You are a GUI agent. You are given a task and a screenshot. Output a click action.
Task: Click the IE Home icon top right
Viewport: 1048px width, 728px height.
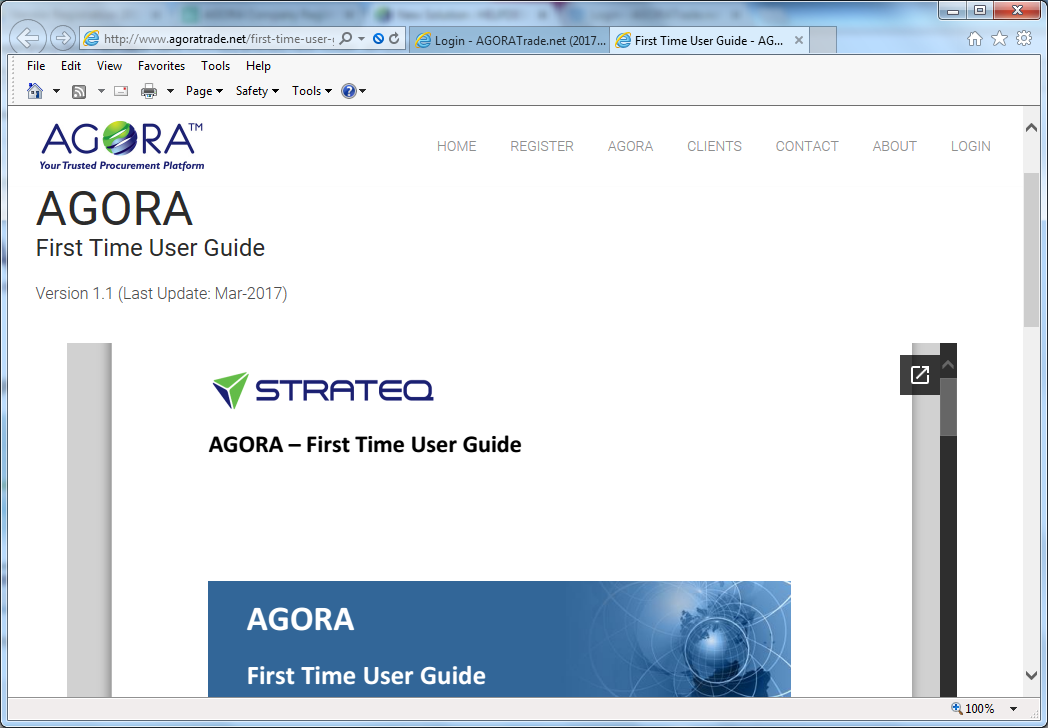click(x=975, y=39)
